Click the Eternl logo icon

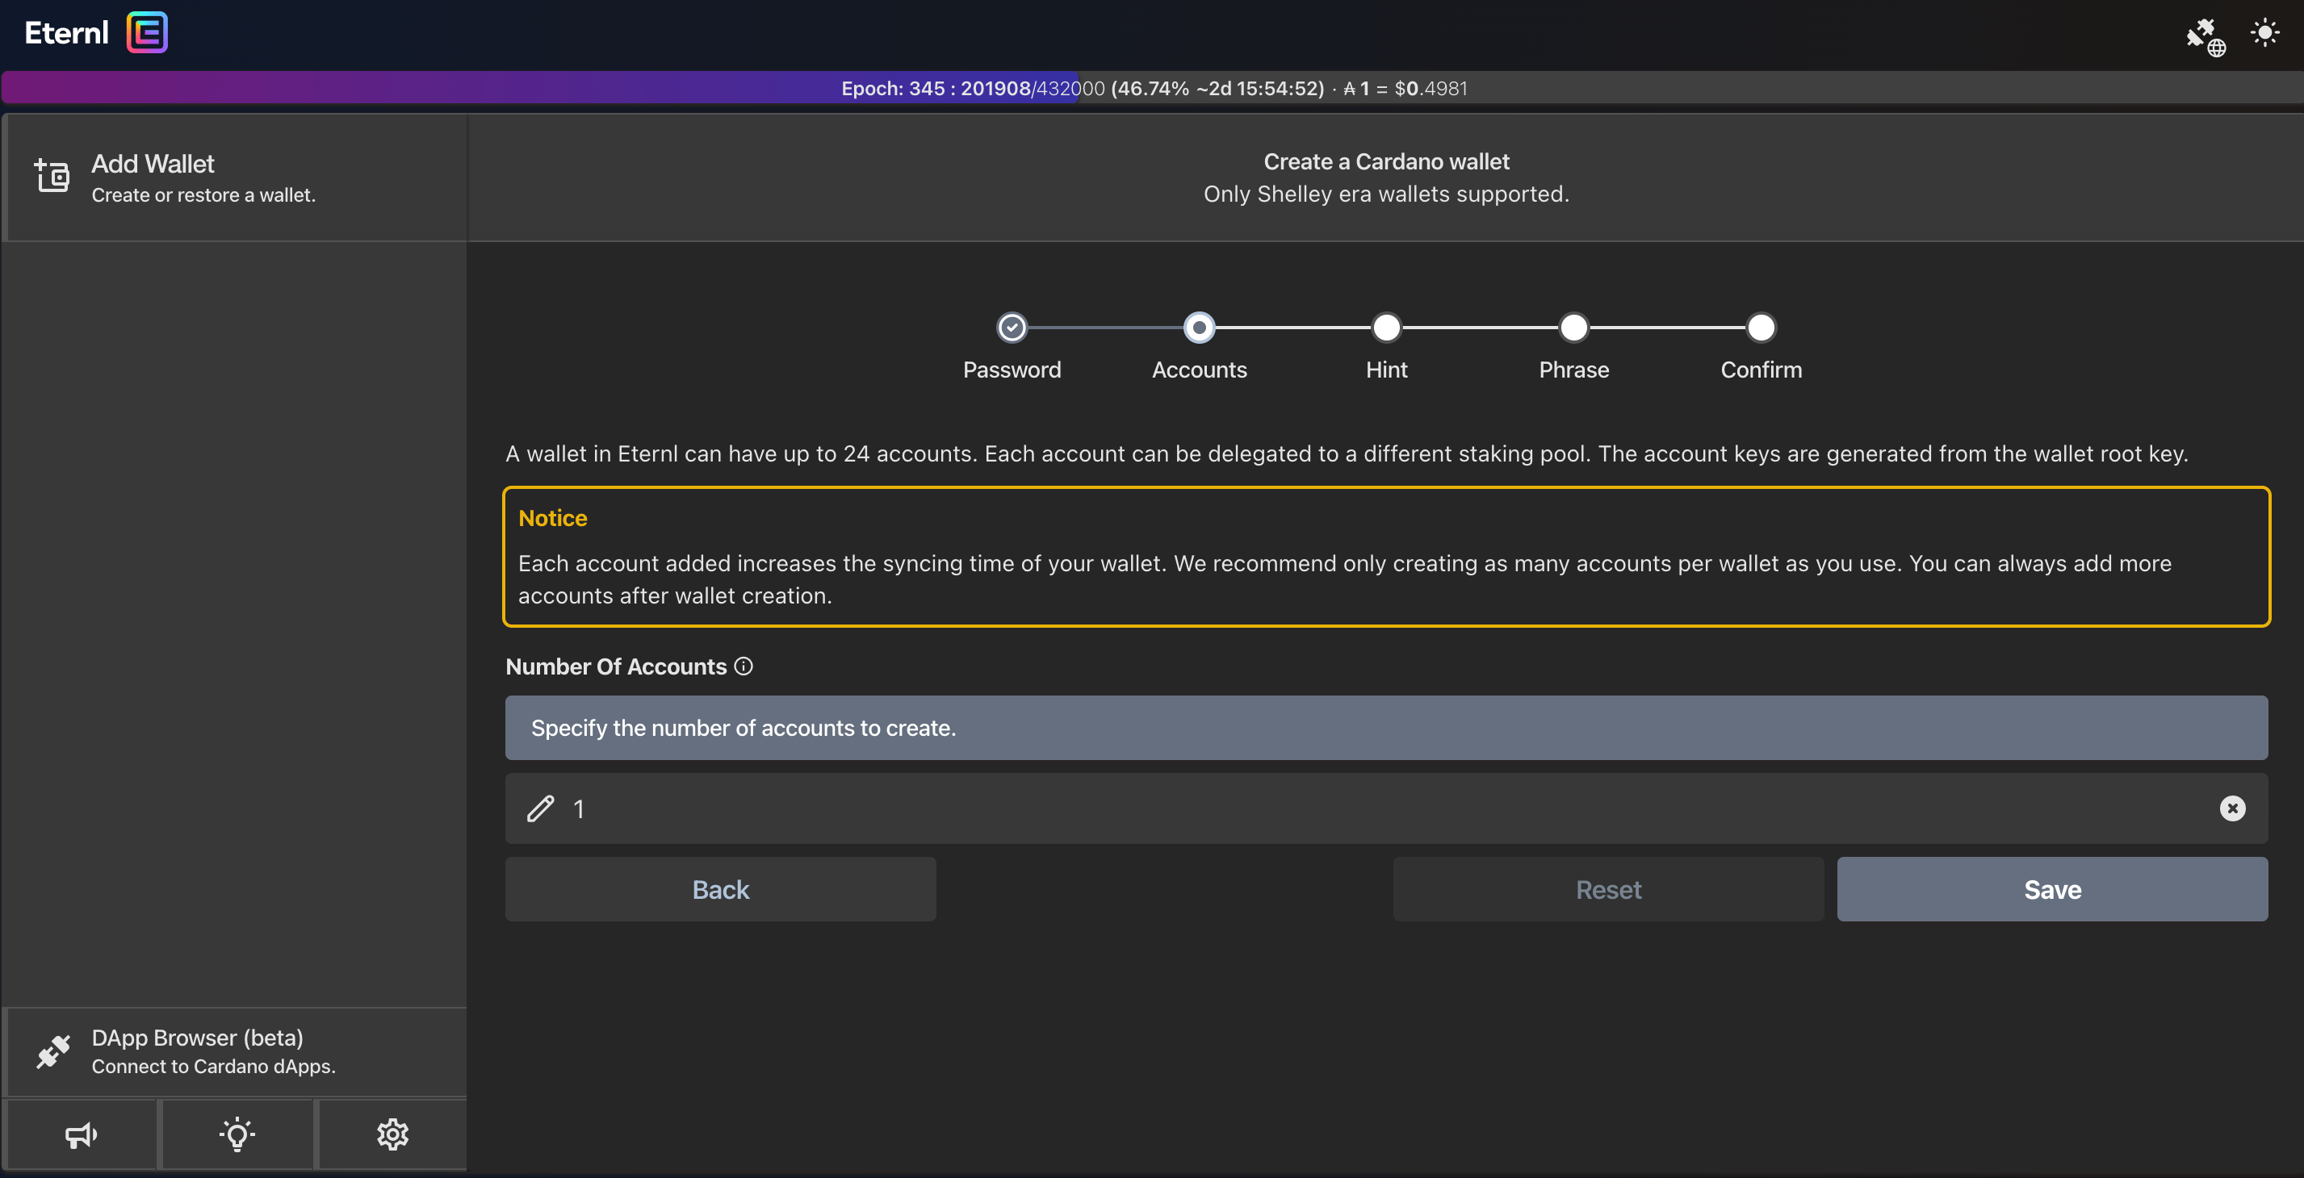(147, 33)
